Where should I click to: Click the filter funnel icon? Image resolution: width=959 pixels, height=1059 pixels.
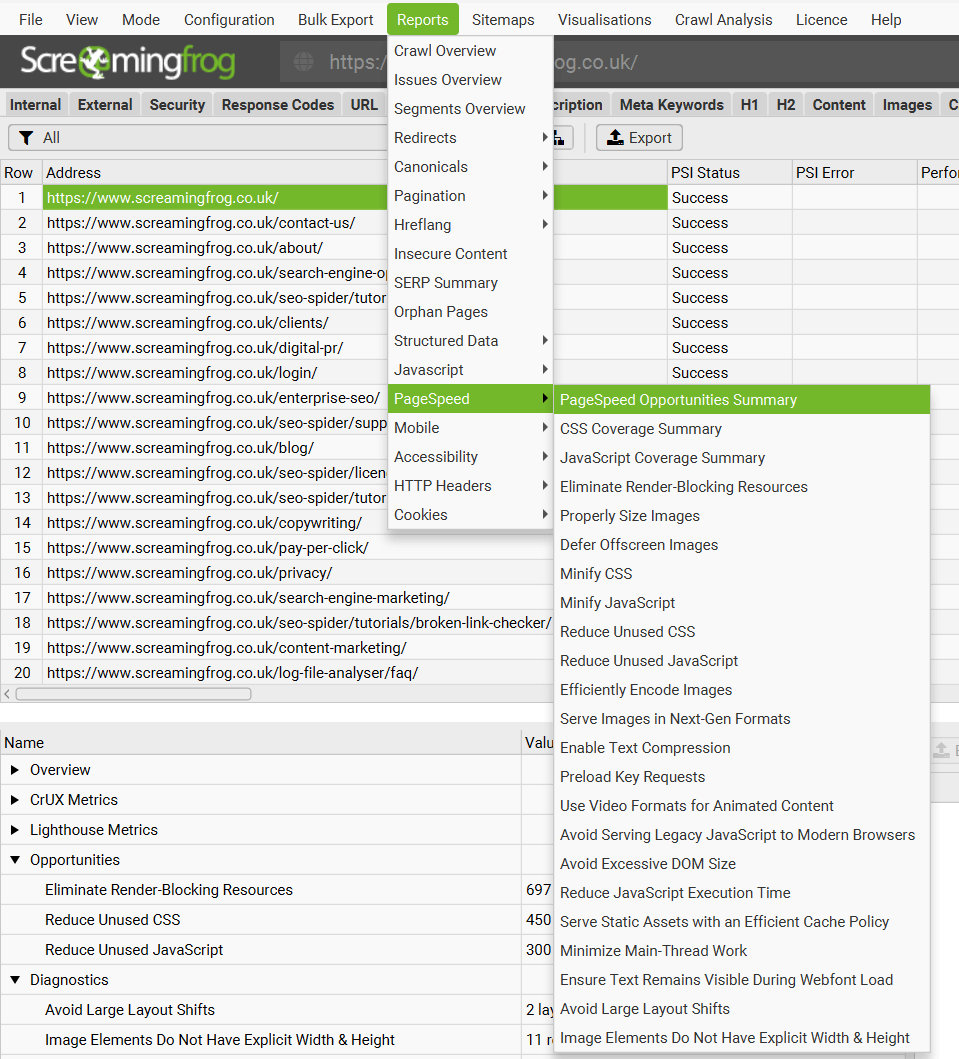pyautogui.click(x=27, y=138)
